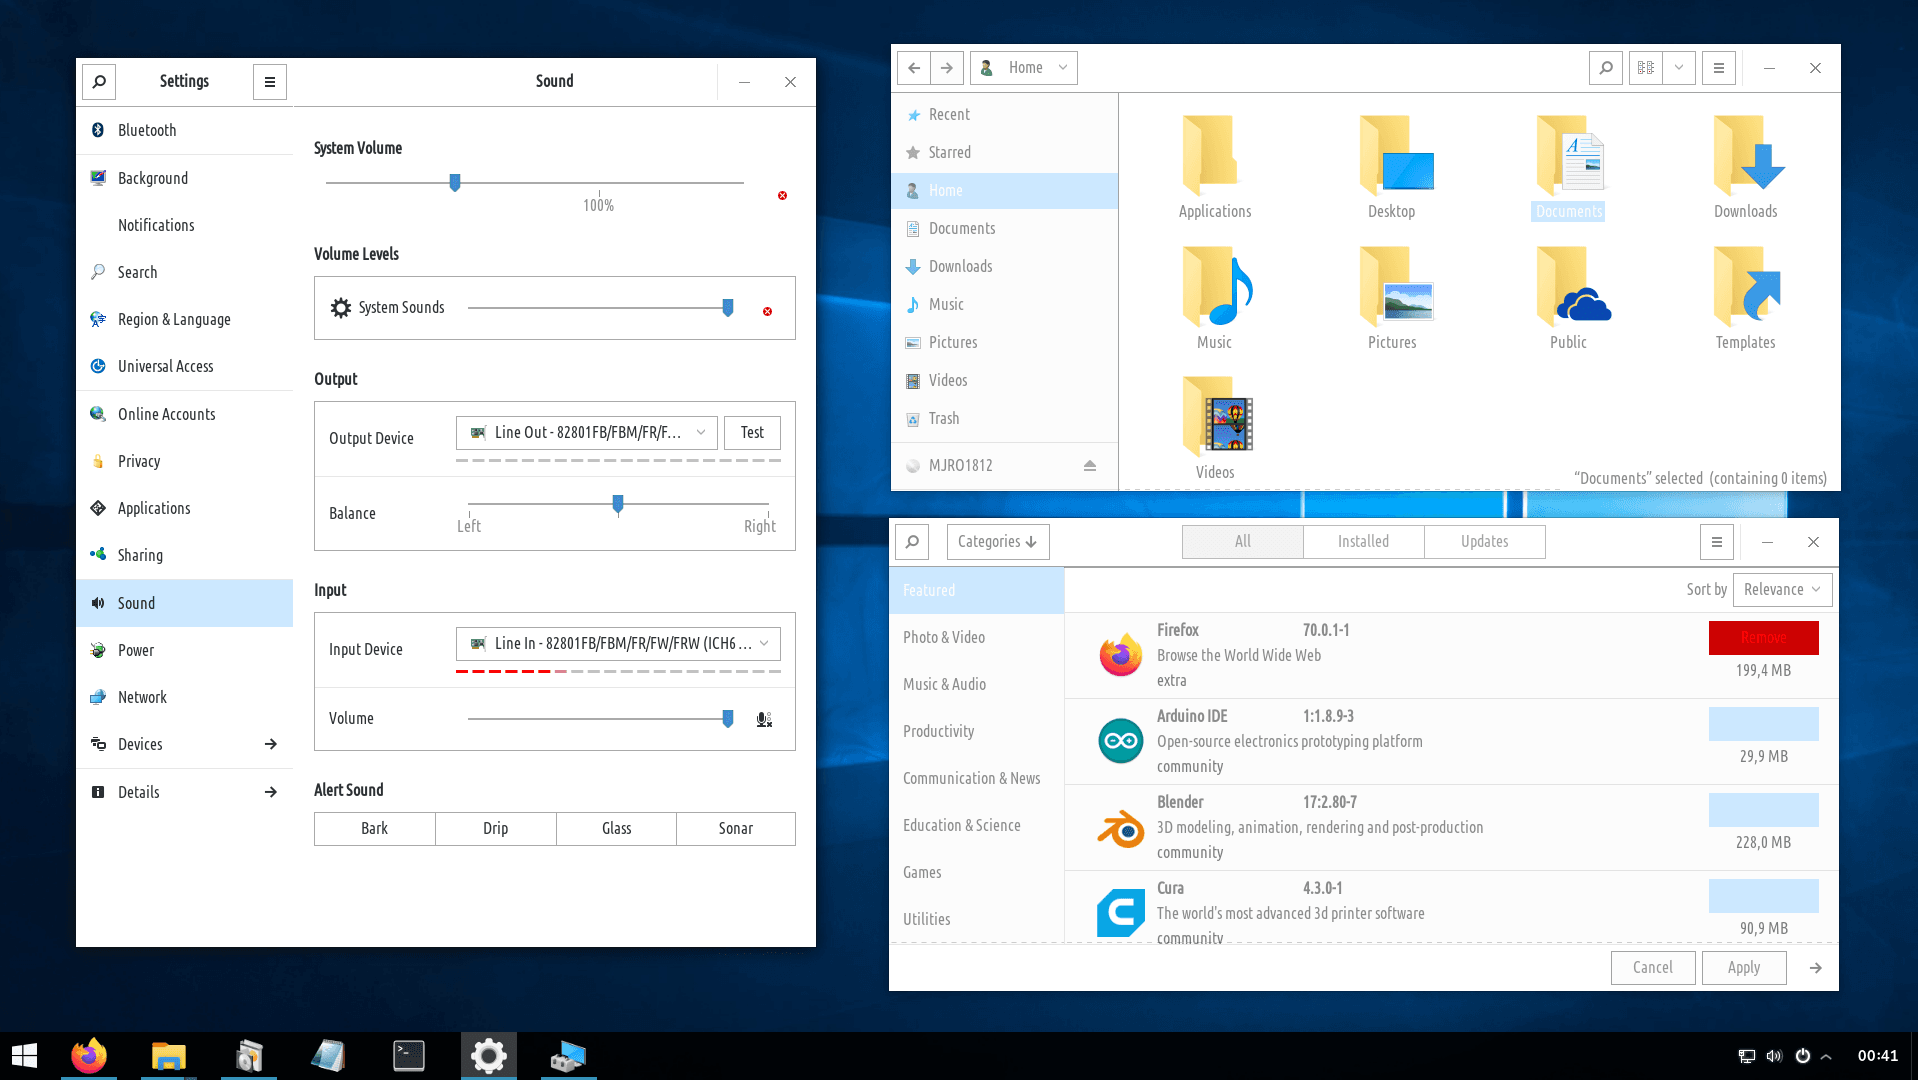Remove Firefox package
This screenshot has width=1918, height=1080.
click(1763, 638)
